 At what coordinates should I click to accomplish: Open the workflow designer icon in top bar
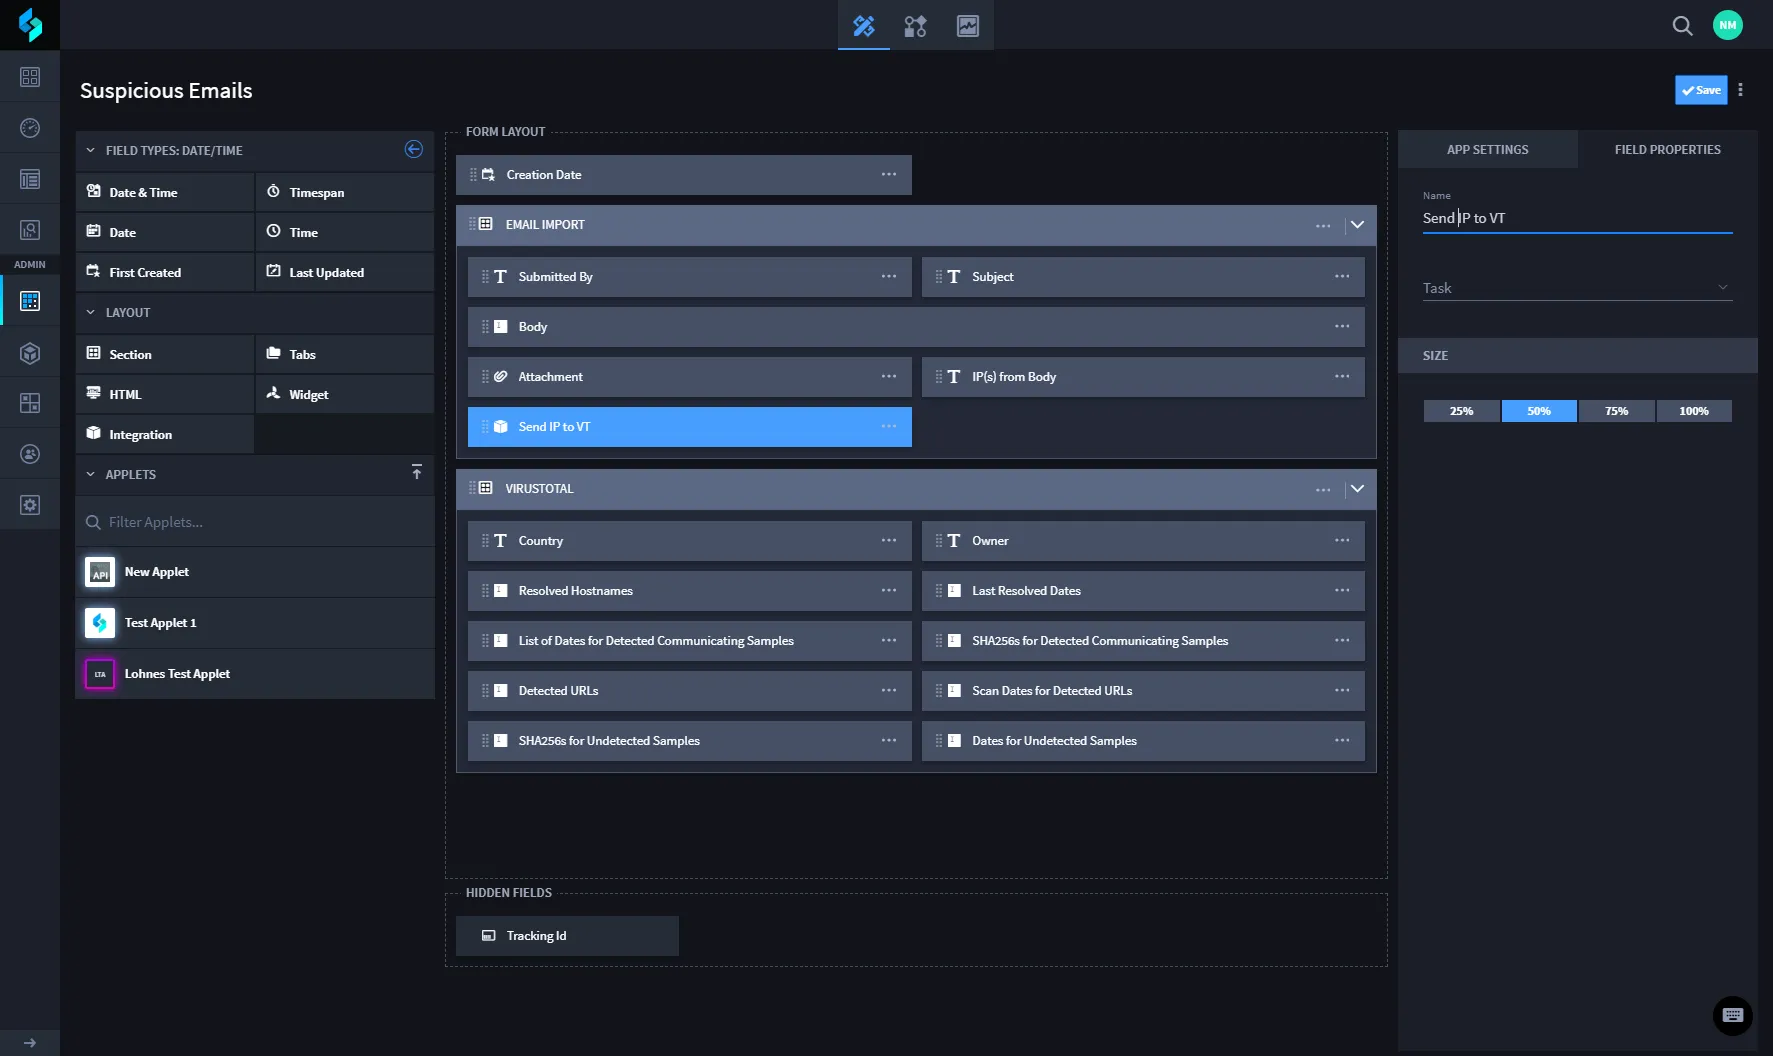(915, 26)
